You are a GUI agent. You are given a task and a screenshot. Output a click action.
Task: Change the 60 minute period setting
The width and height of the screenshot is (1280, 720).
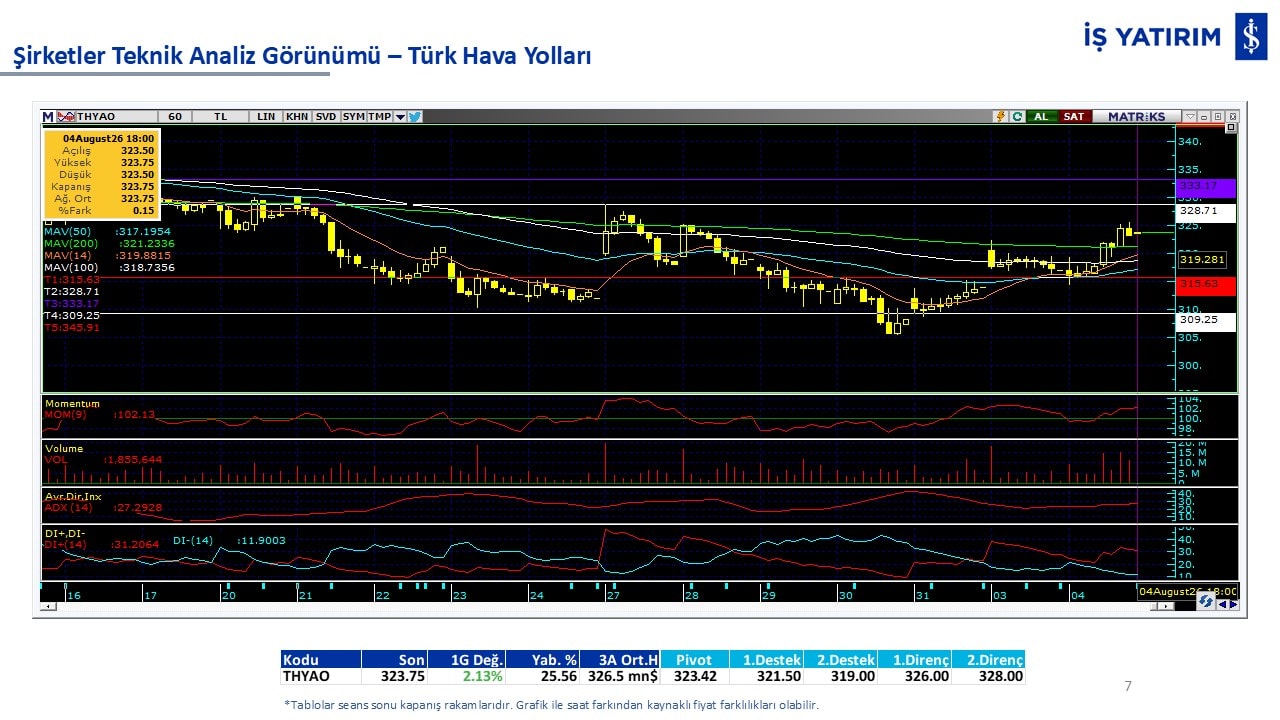click(175, 116)
